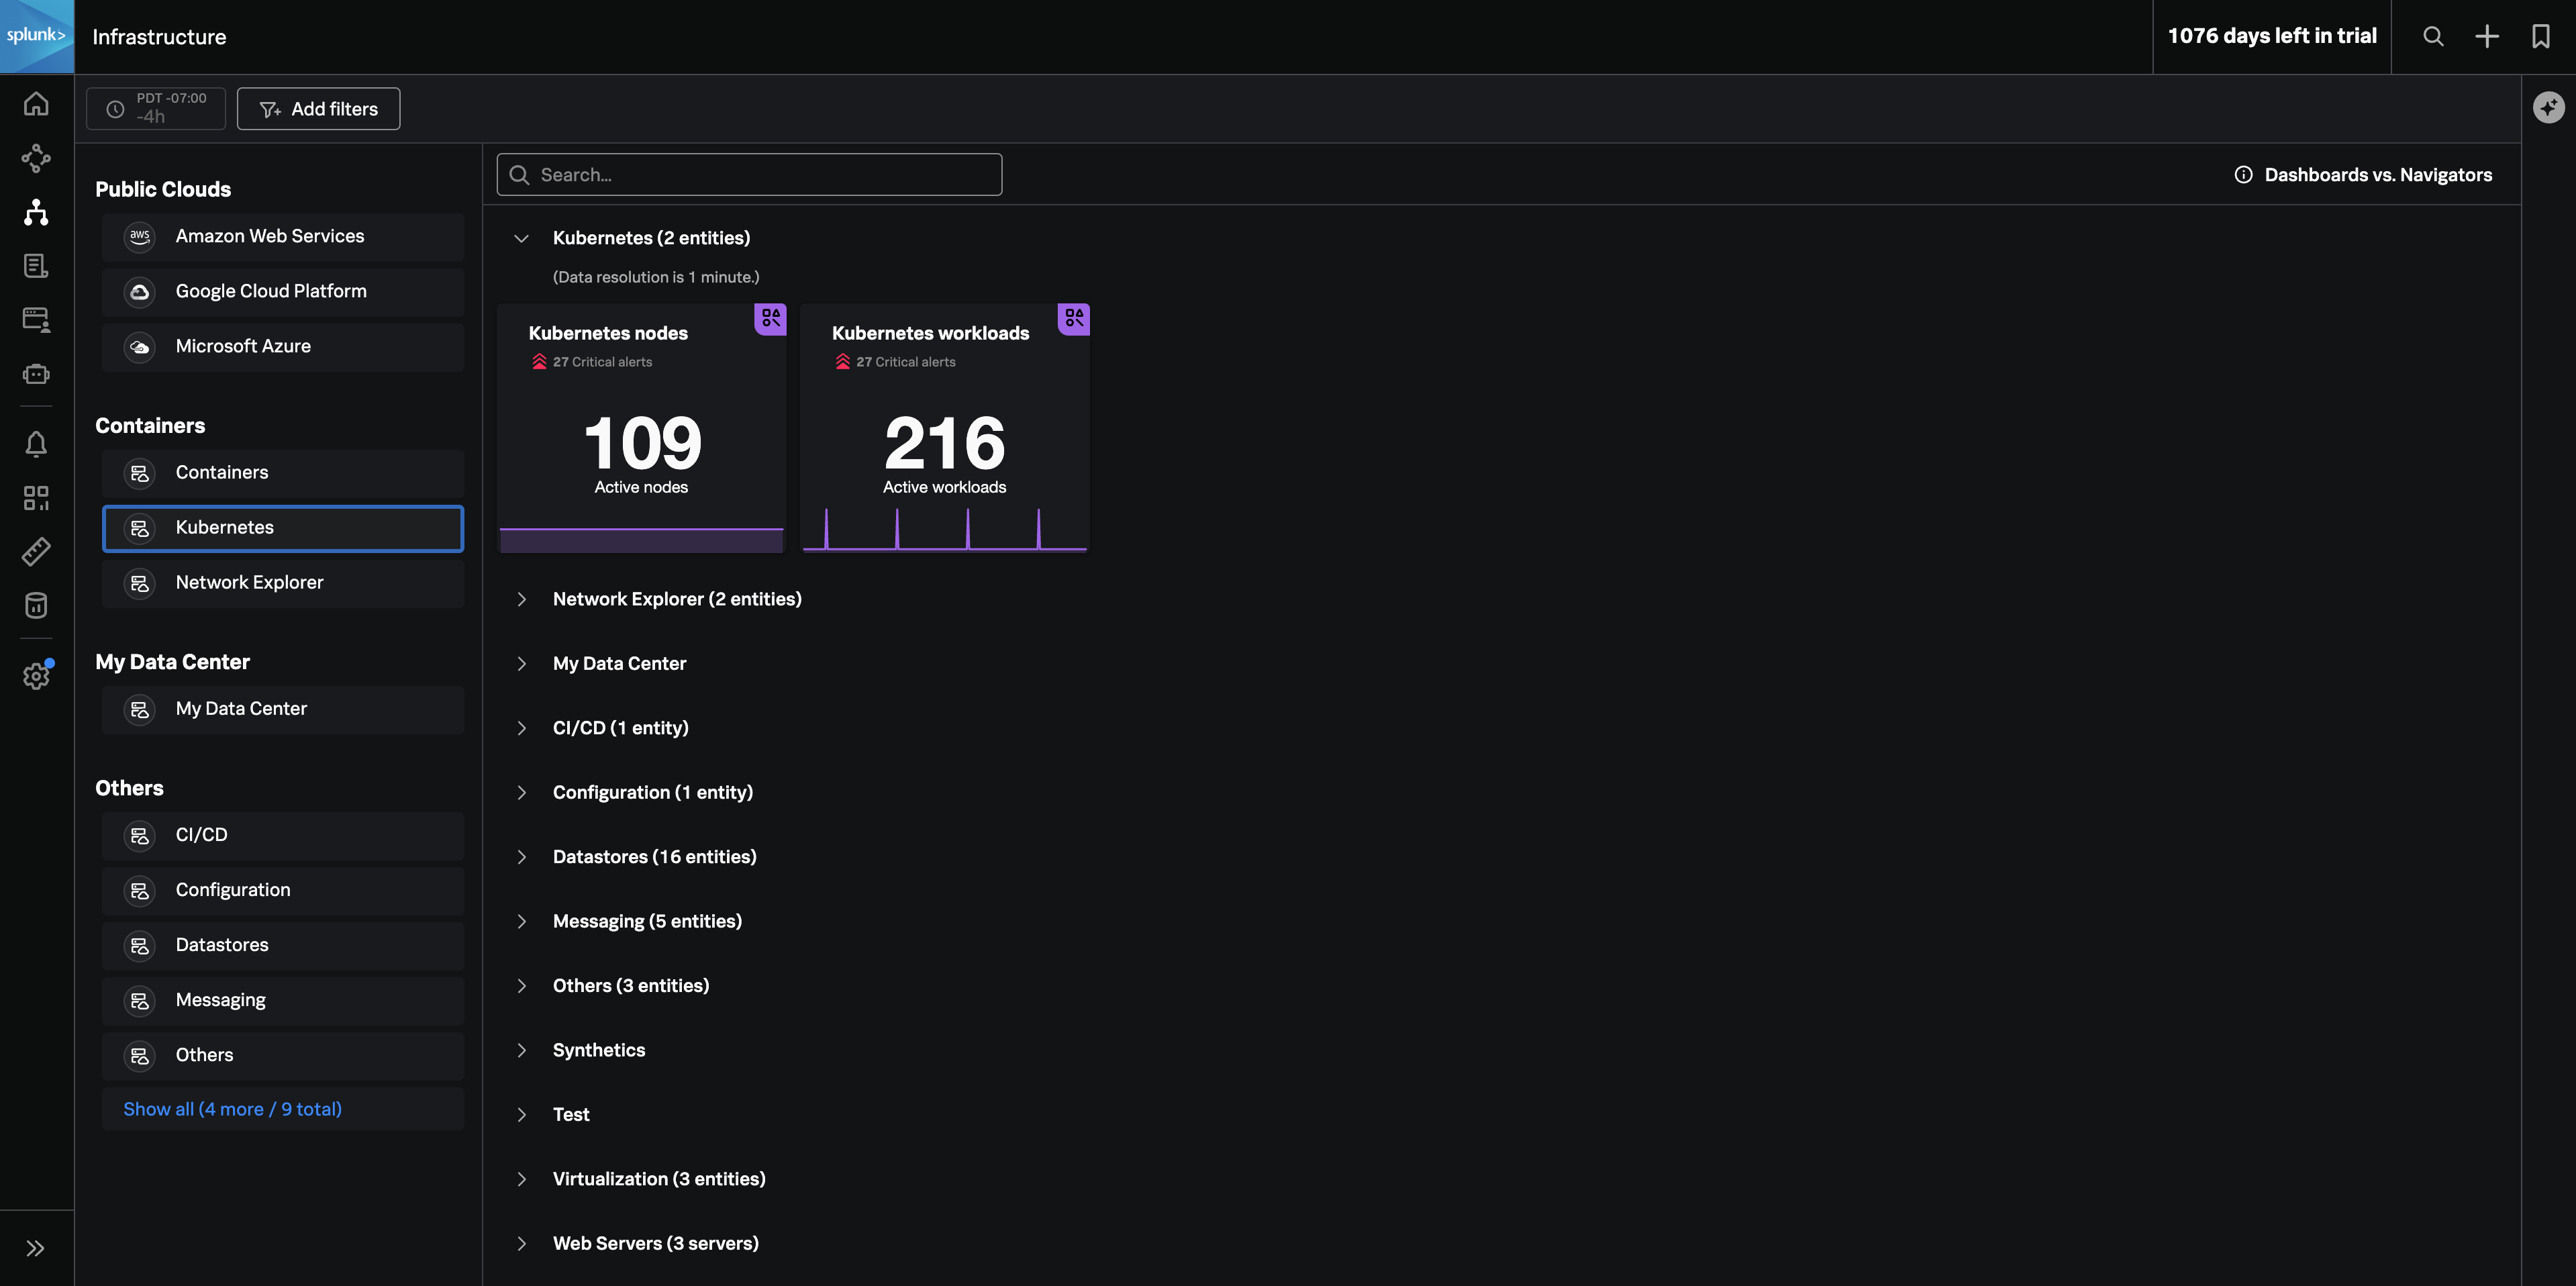Click the Settings gear icon in sidebar
2576x1286 pixels.
(36, 677)
